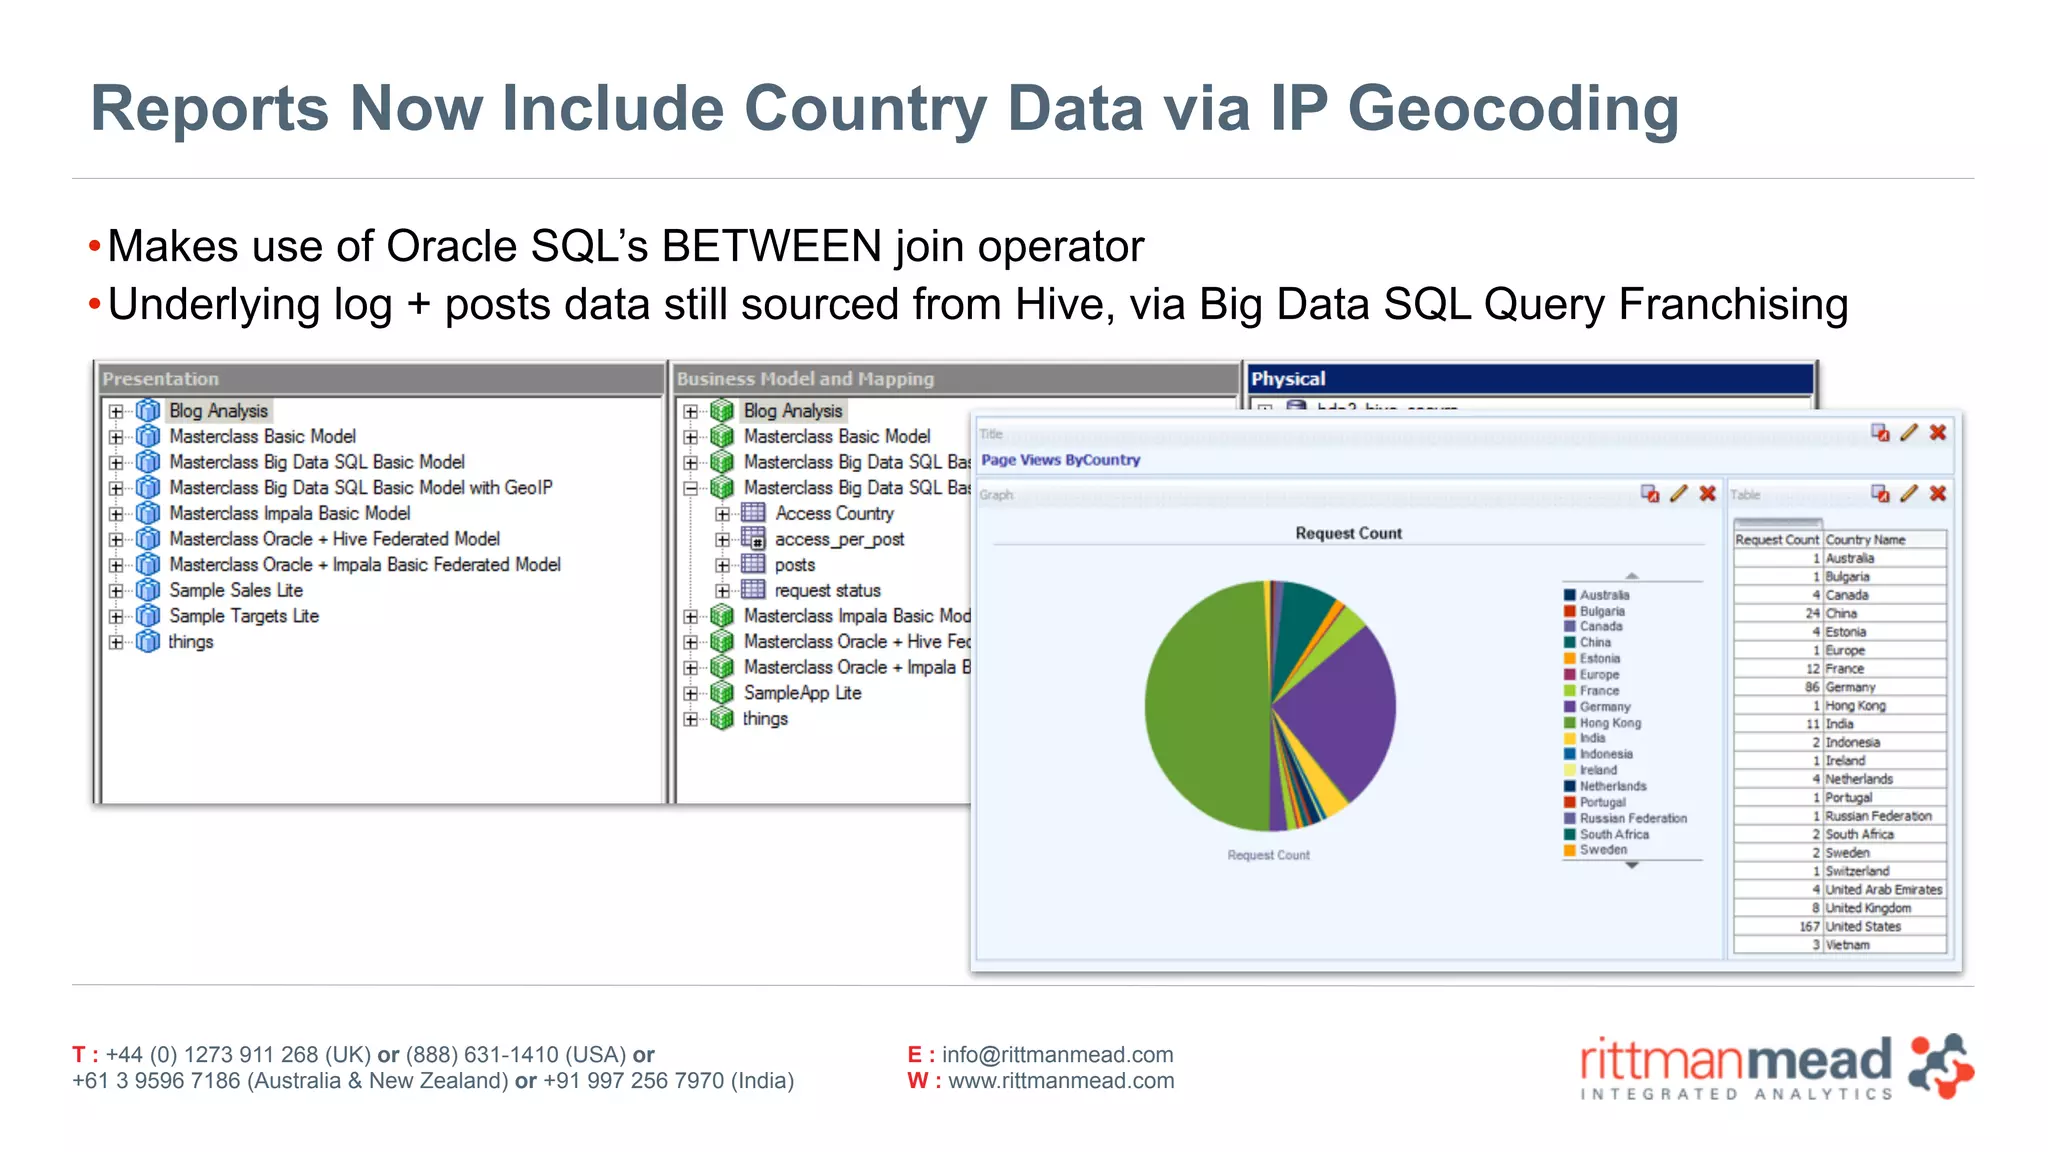This screenshot has width=2048, height=1152.
Task: Click the Graph view format container icon
Action: point(1650,493)
